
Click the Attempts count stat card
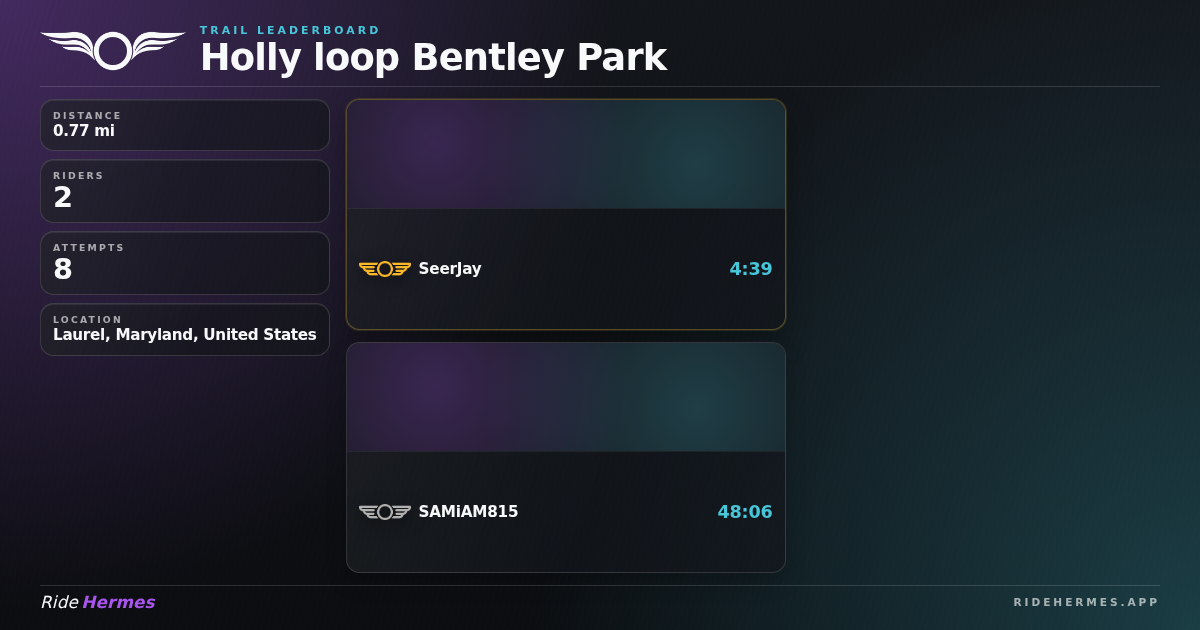point(185,263)
